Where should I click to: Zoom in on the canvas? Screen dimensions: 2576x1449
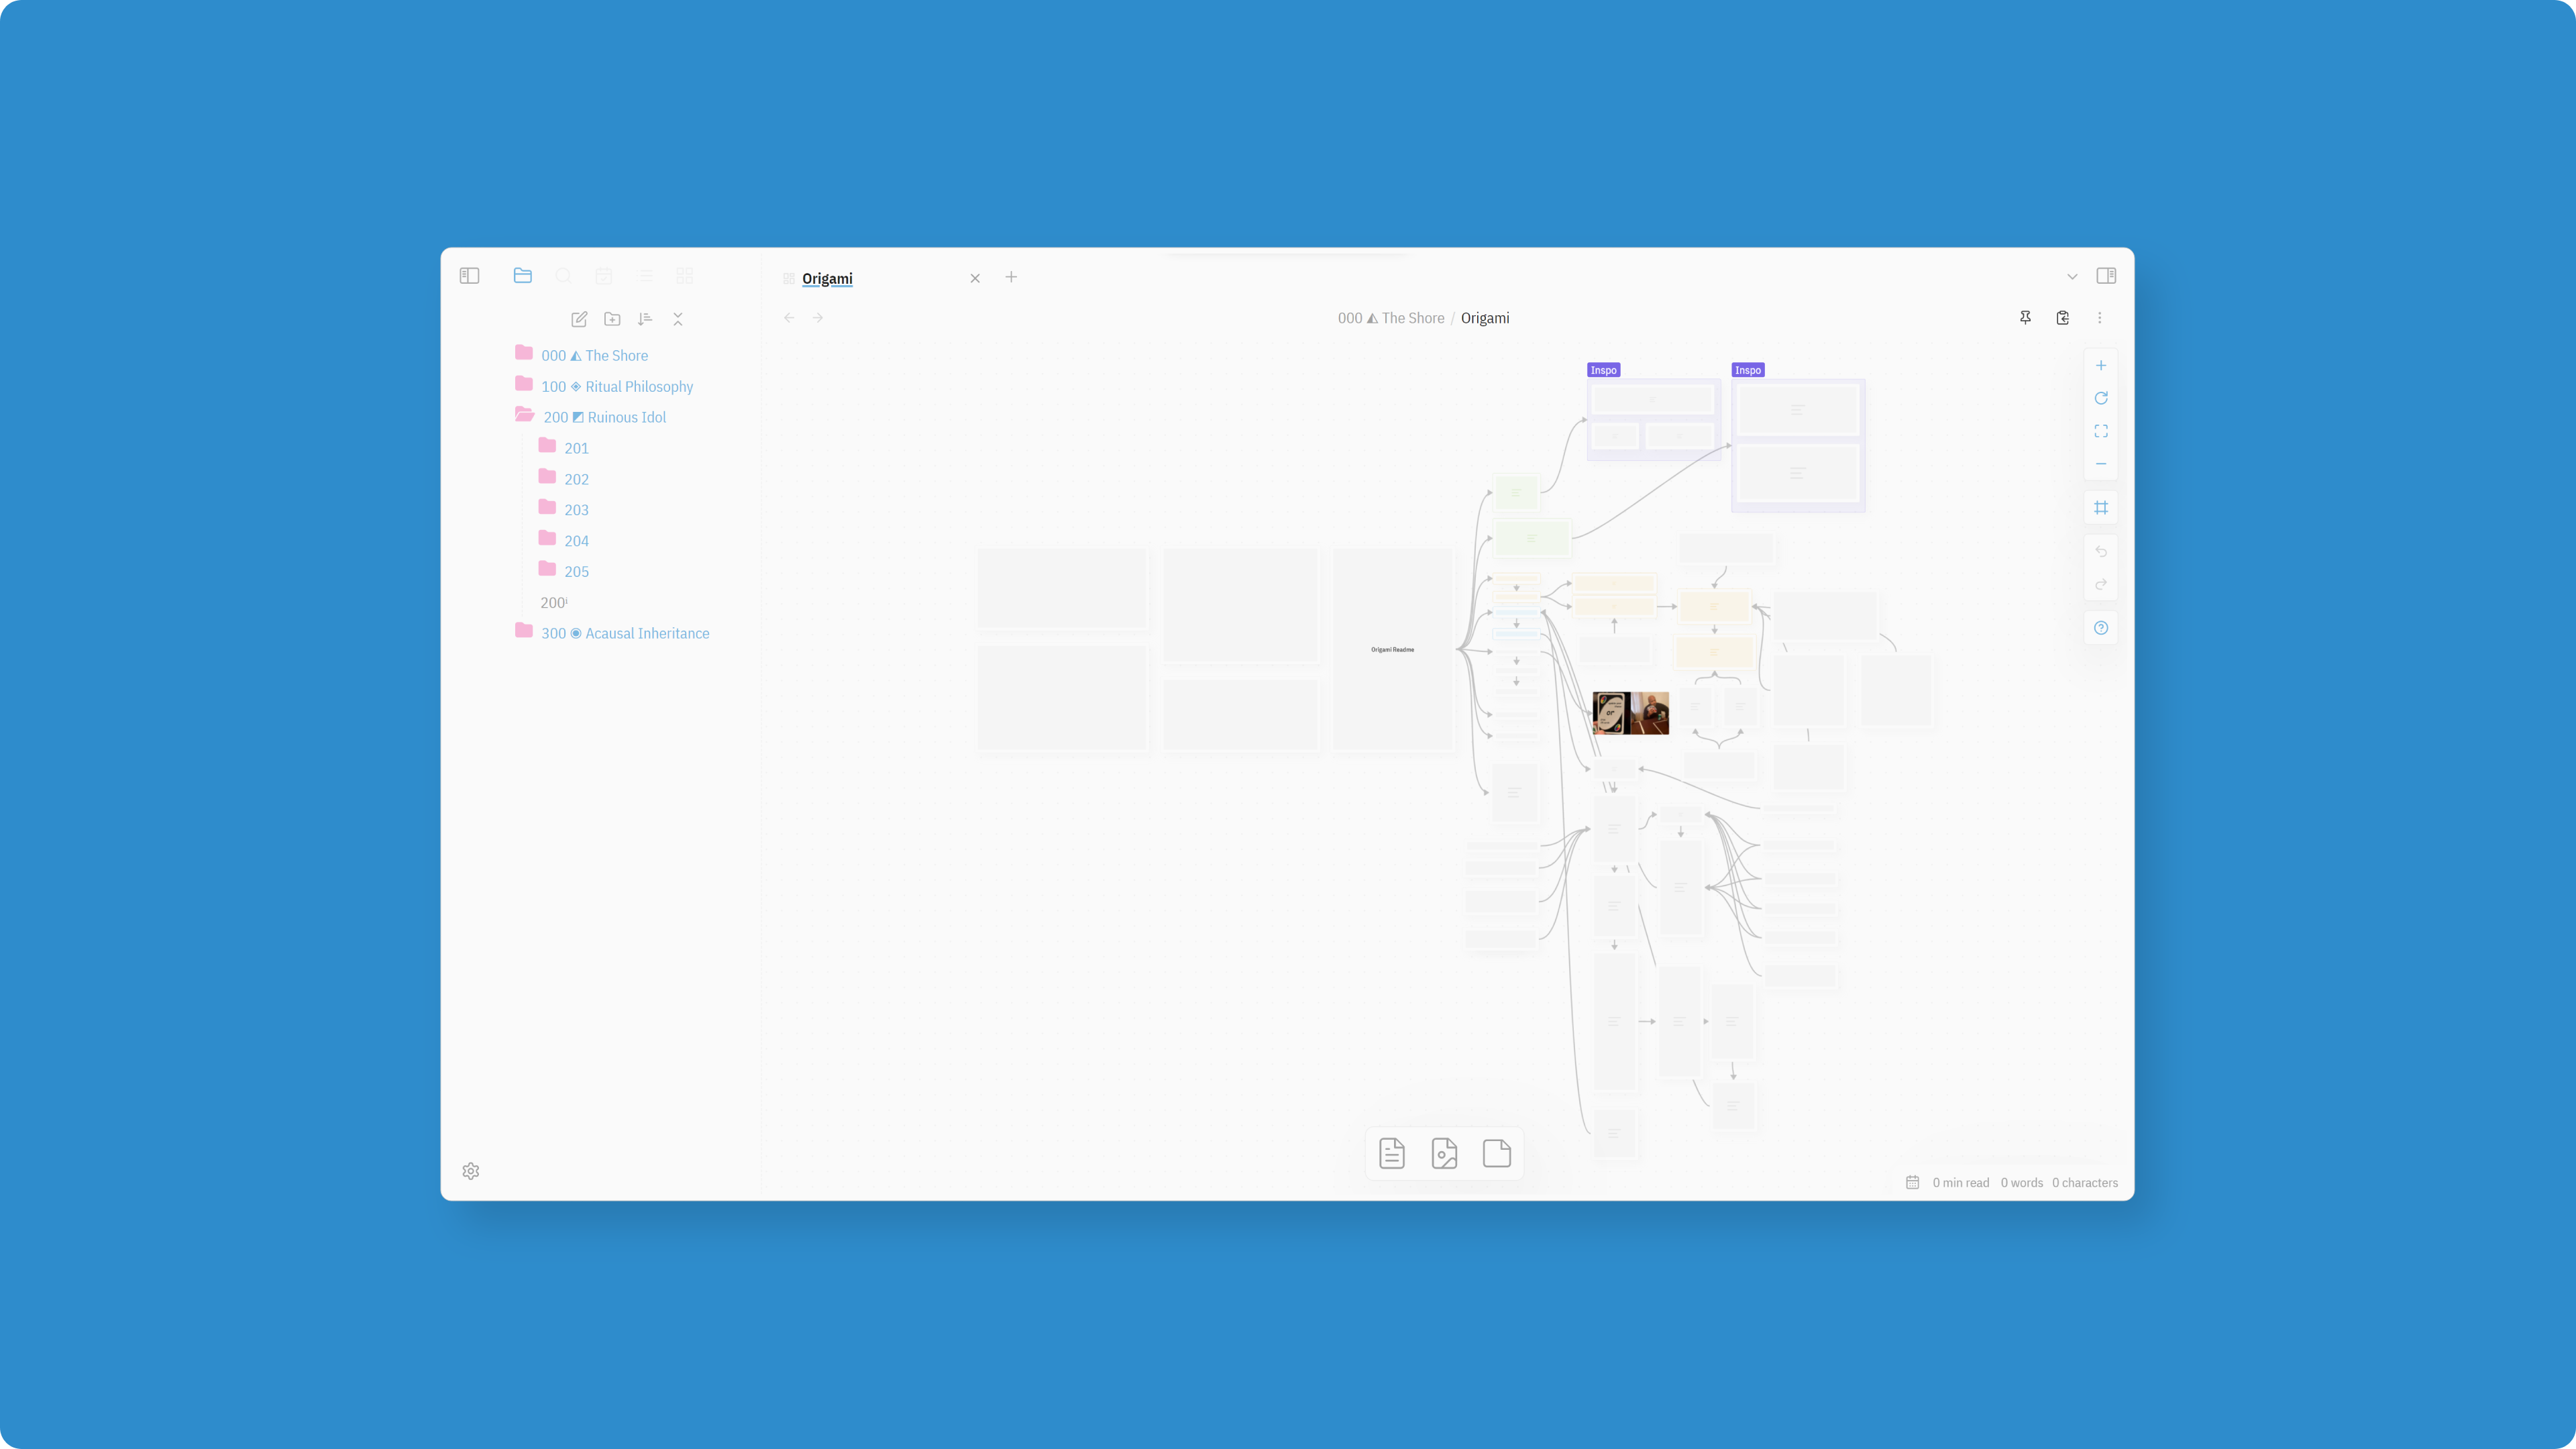tap(2101, 366)
